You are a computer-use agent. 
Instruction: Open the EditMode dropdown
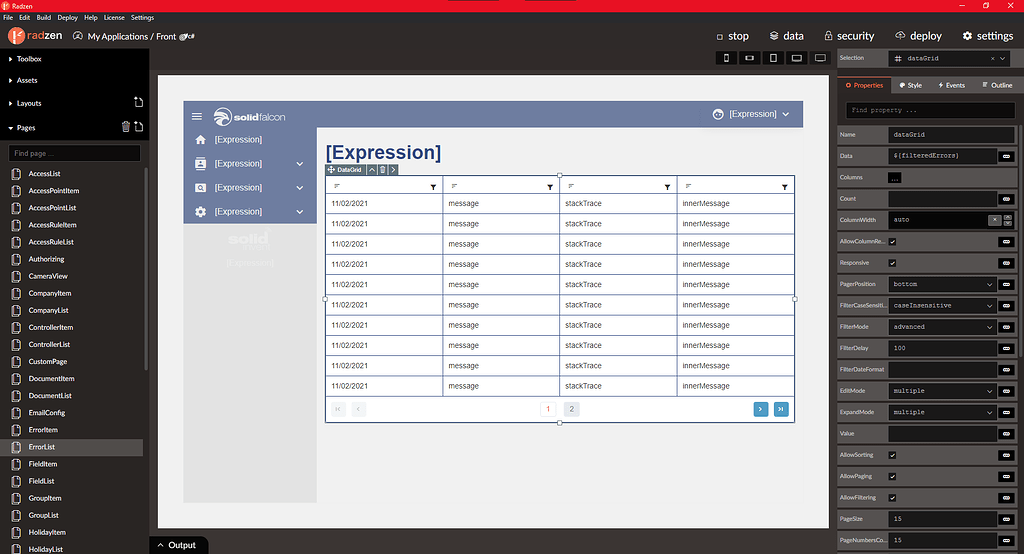click(942, 391)
